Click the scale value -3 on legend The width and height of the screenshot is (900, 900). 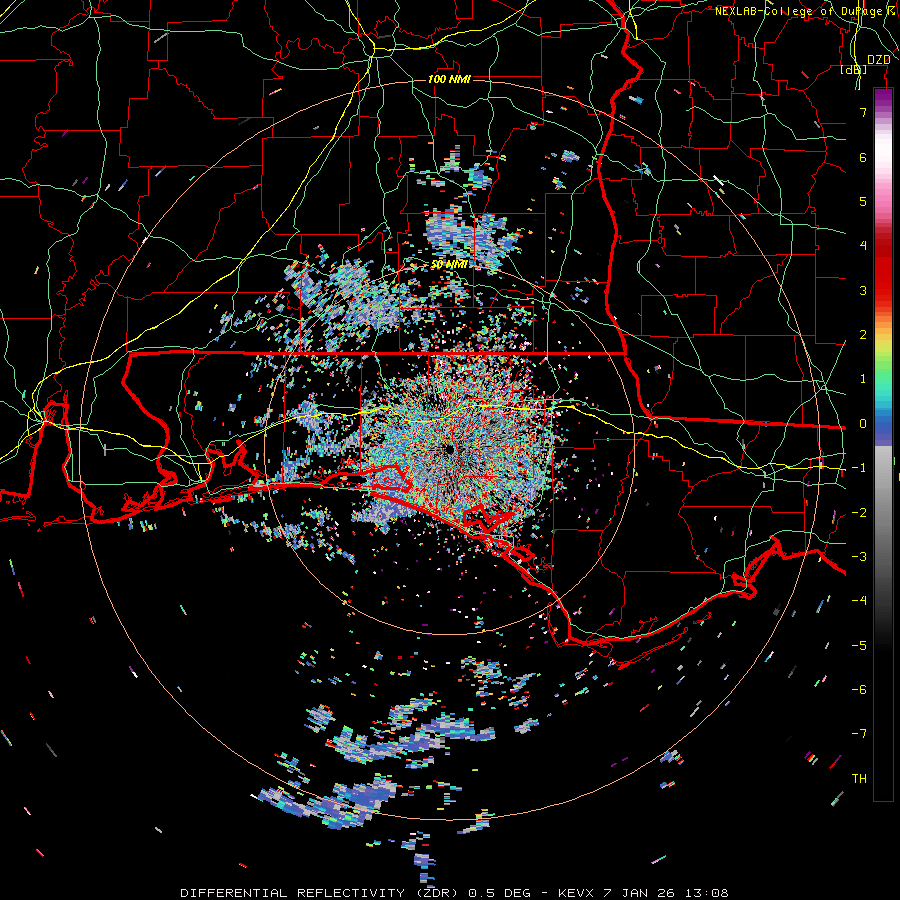pyautogui.click(x=859, y=557)
